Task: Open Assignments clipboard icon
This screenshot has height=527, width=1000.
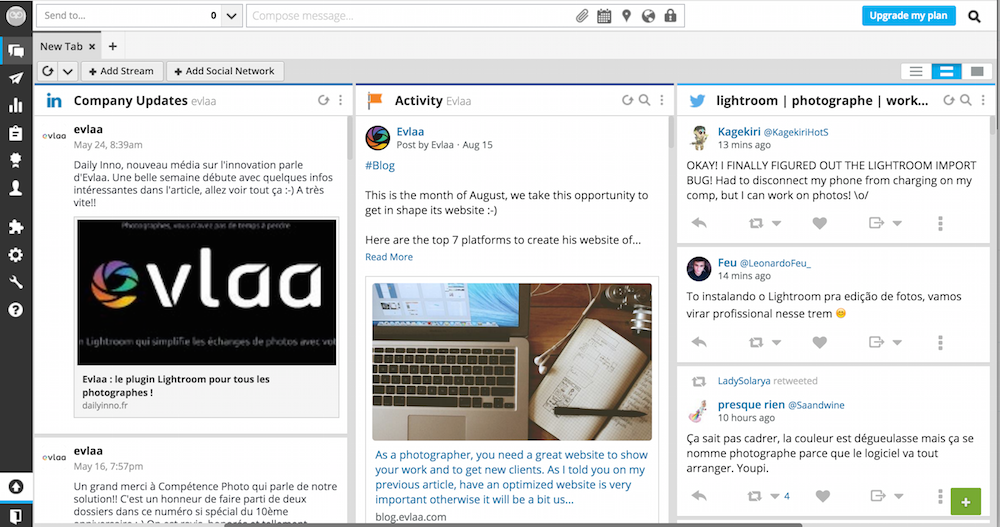Action: [16, 133]
